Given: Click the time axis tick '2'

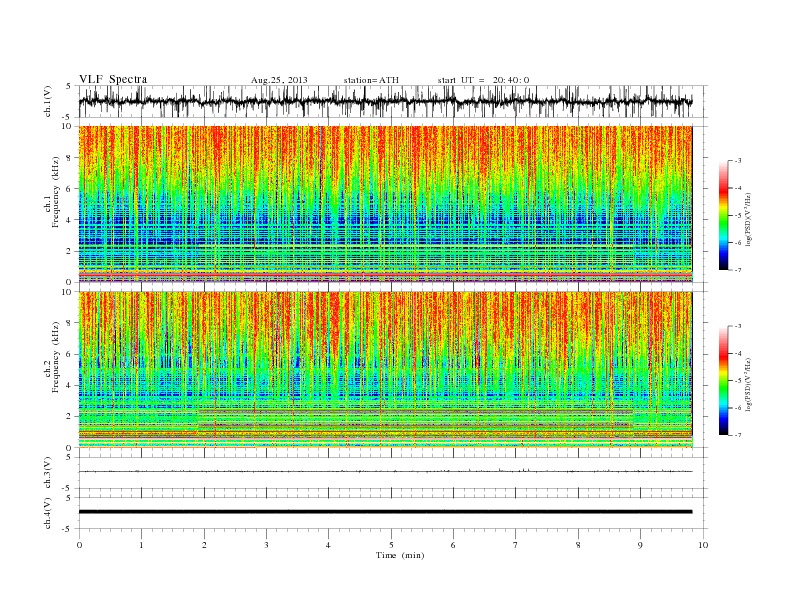Looking at the screenshot, I should 204,545.
